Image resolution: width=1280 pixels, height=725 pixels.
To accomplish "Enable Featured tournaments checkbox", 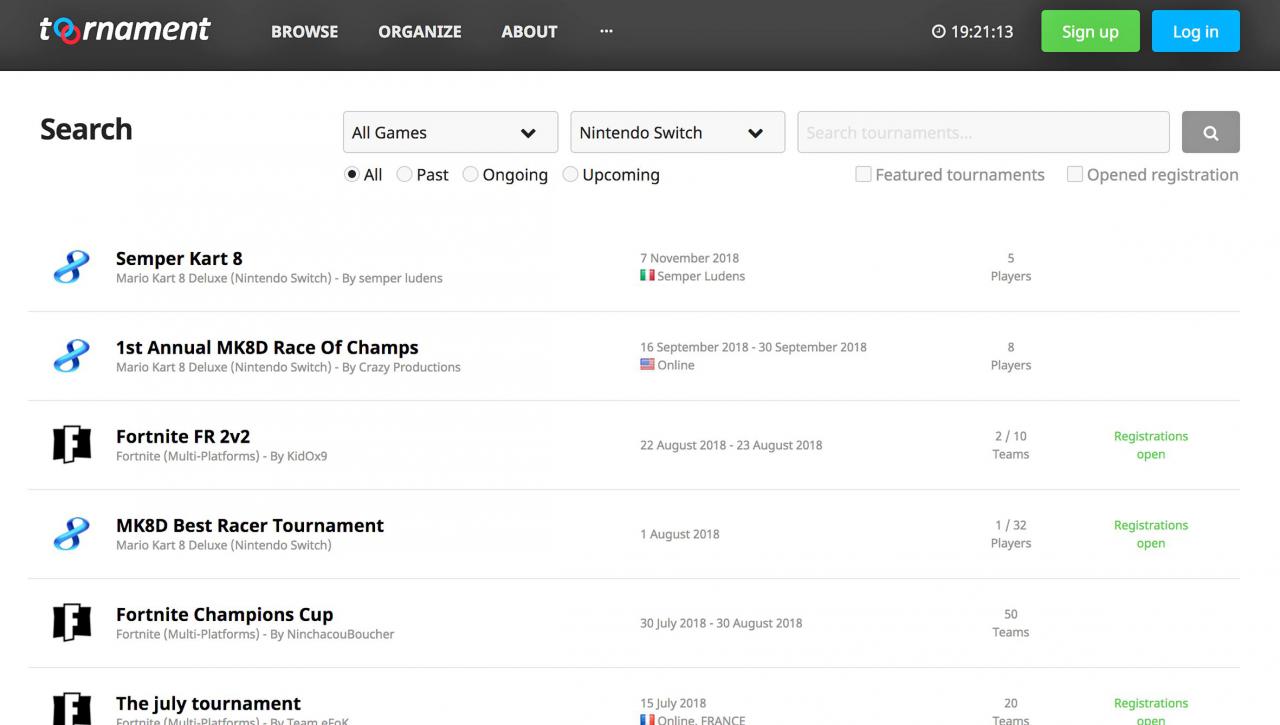I will pos(863,174).
